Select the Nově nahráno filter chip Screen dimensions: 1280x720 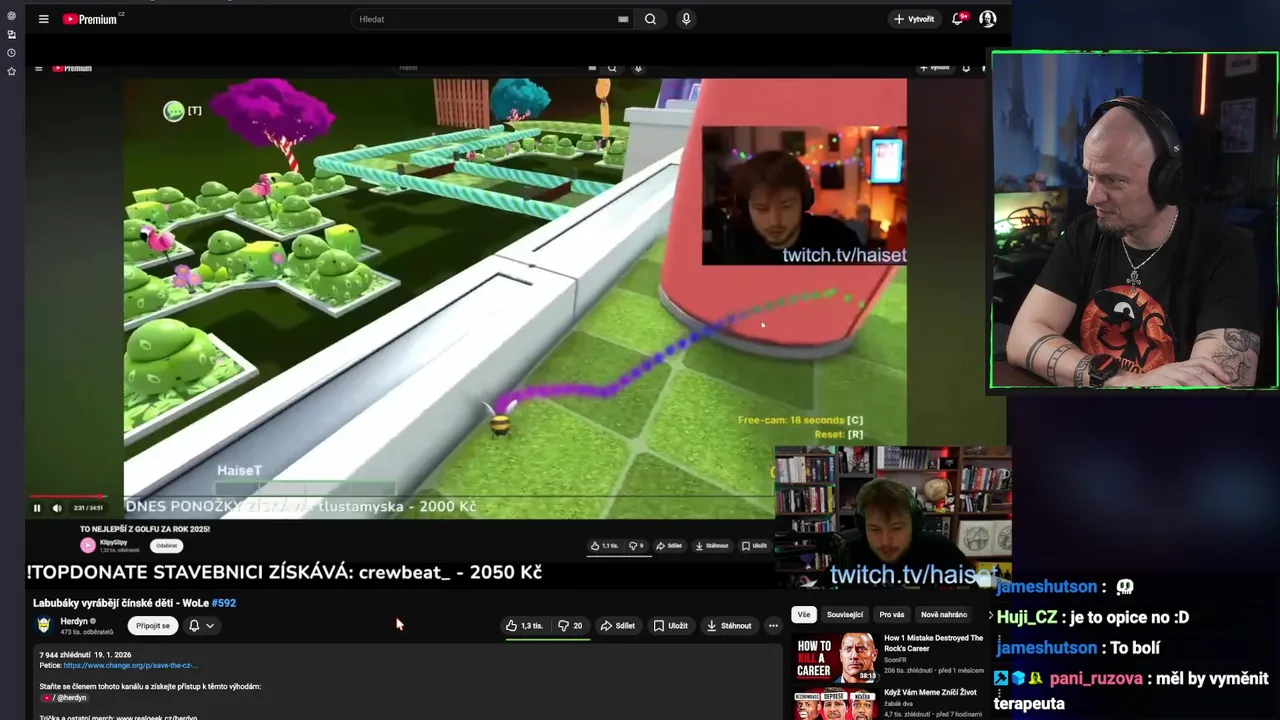pyautogui.click(x=944, y=615)
